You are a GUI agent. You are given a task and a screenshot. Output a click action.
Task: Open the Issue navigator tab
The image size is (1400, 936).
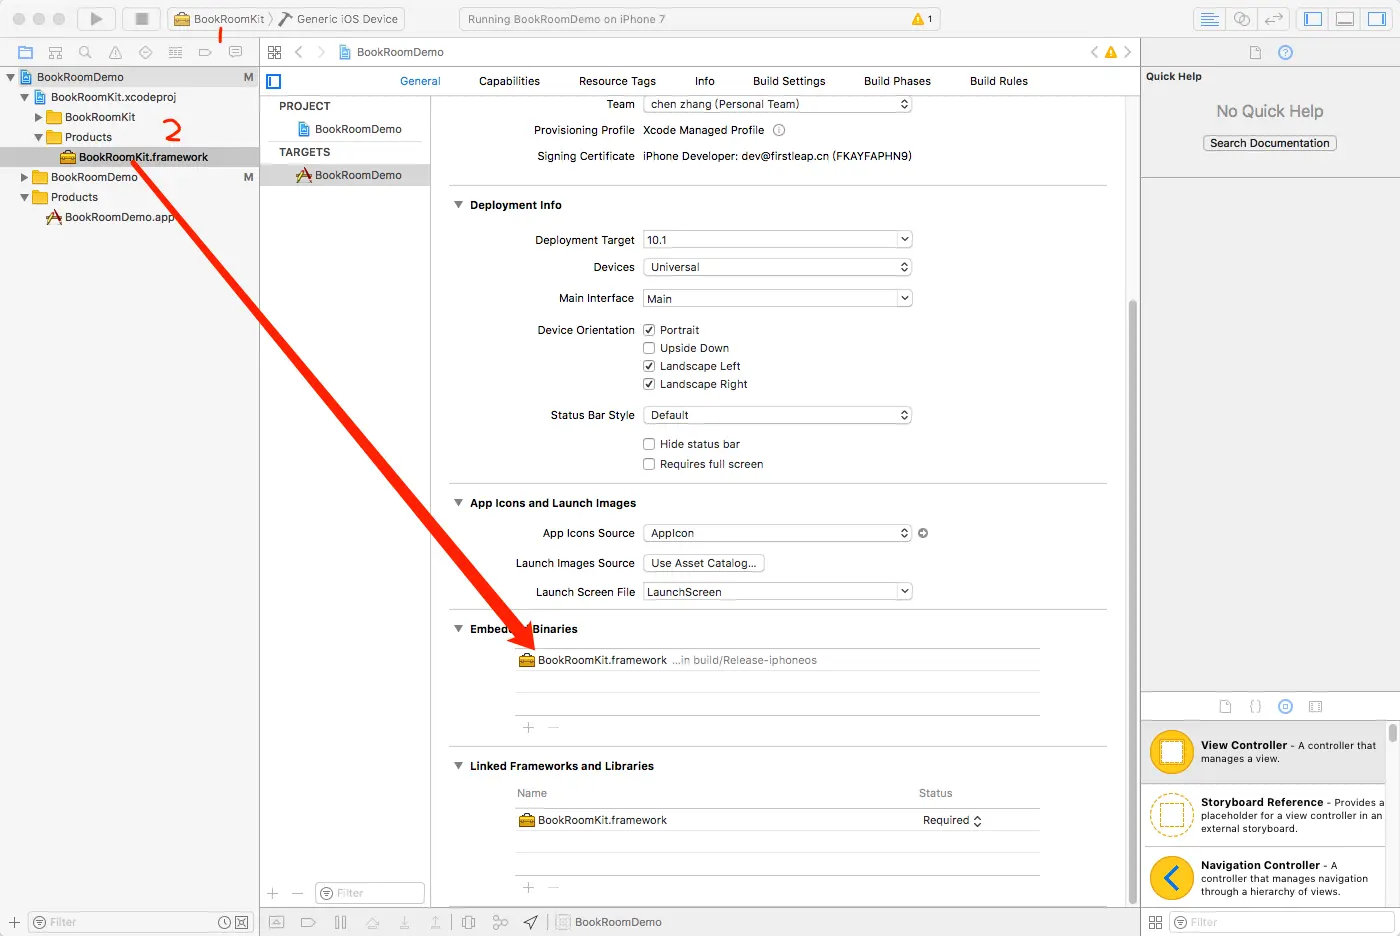click(x=116, y=52)
